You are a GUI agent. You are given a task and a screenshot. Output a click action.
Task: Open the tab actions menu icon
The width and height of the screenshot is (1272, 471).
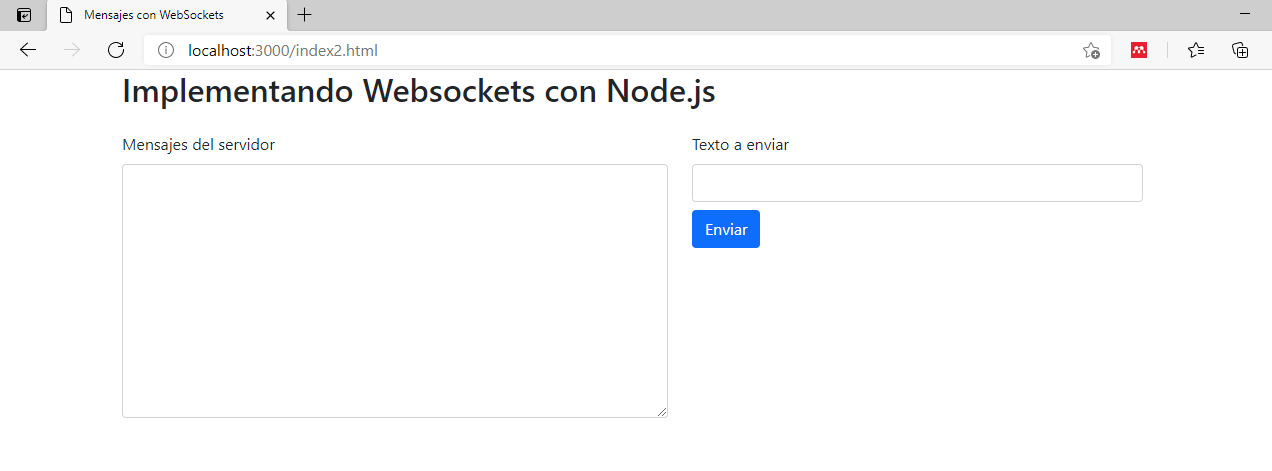point(25,15)
